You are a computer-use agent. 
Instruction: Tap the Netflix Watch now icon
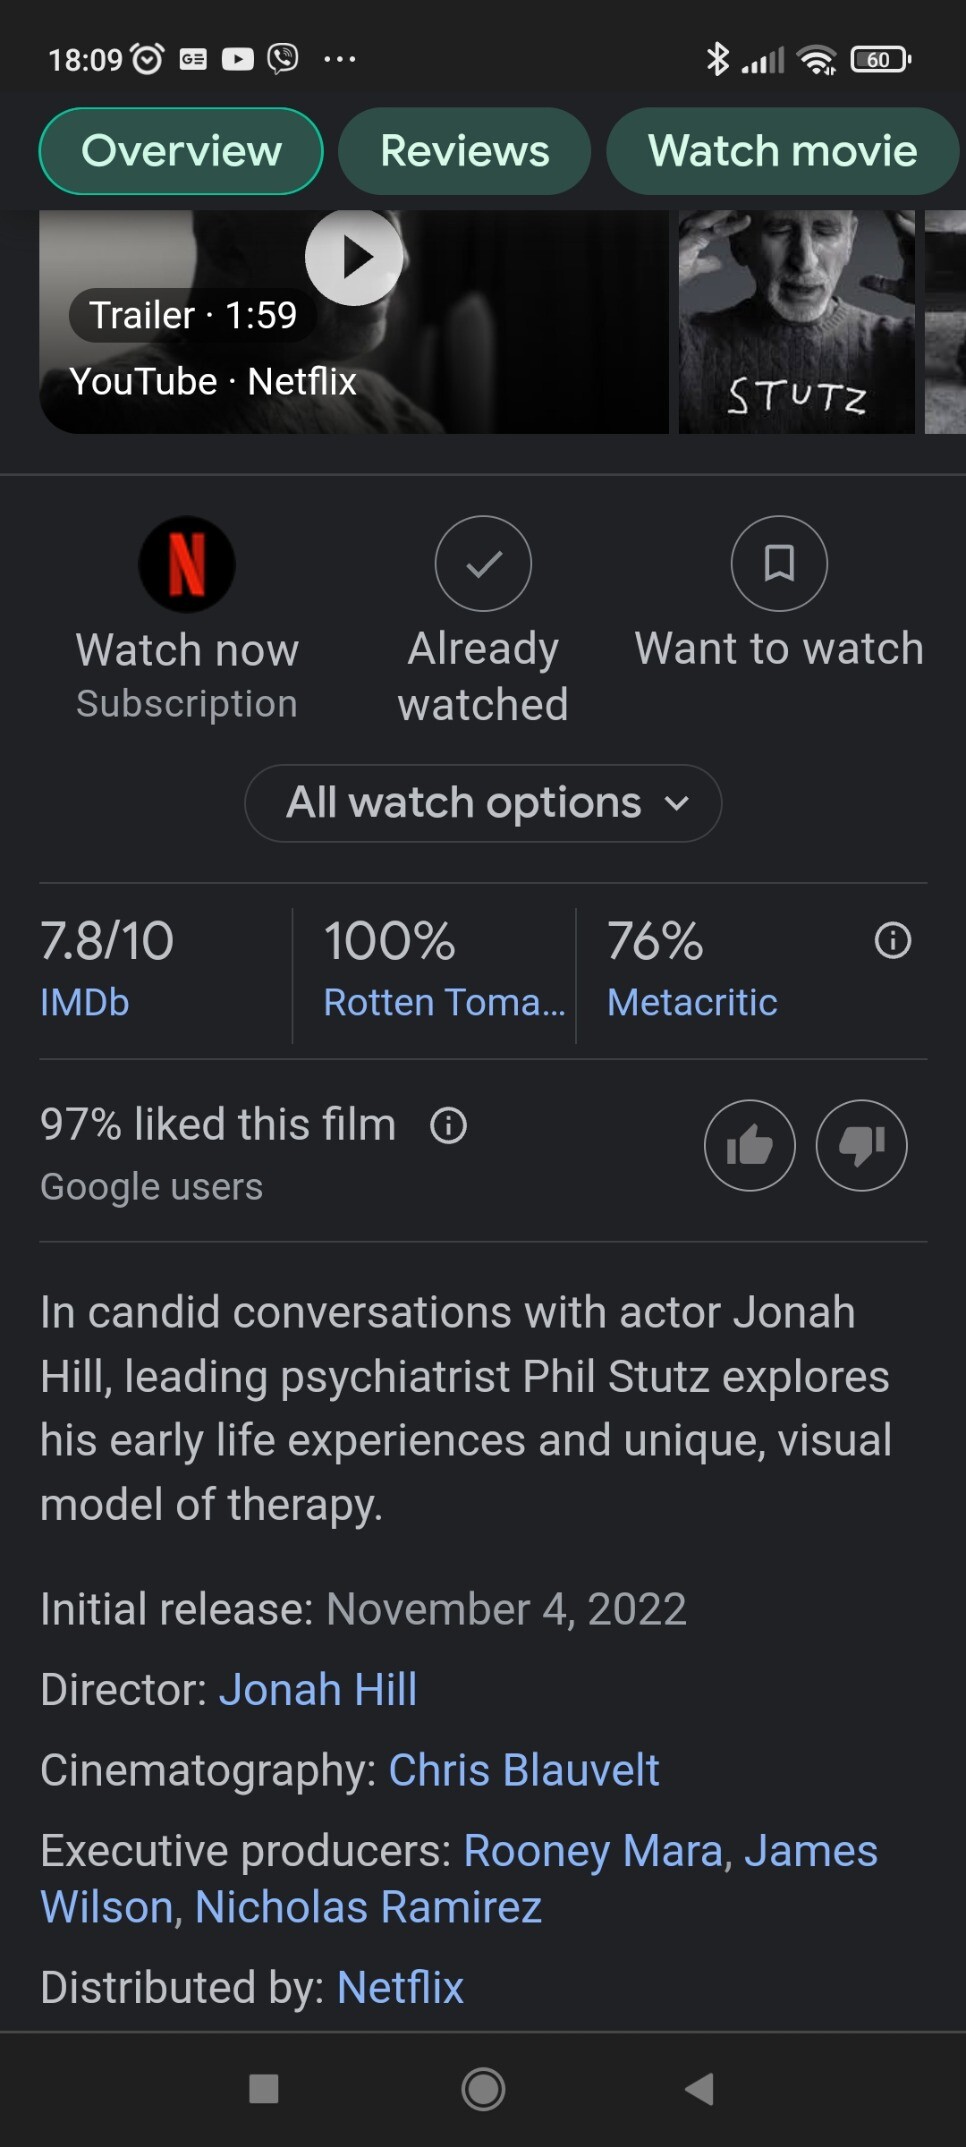(x=187, y=564)
